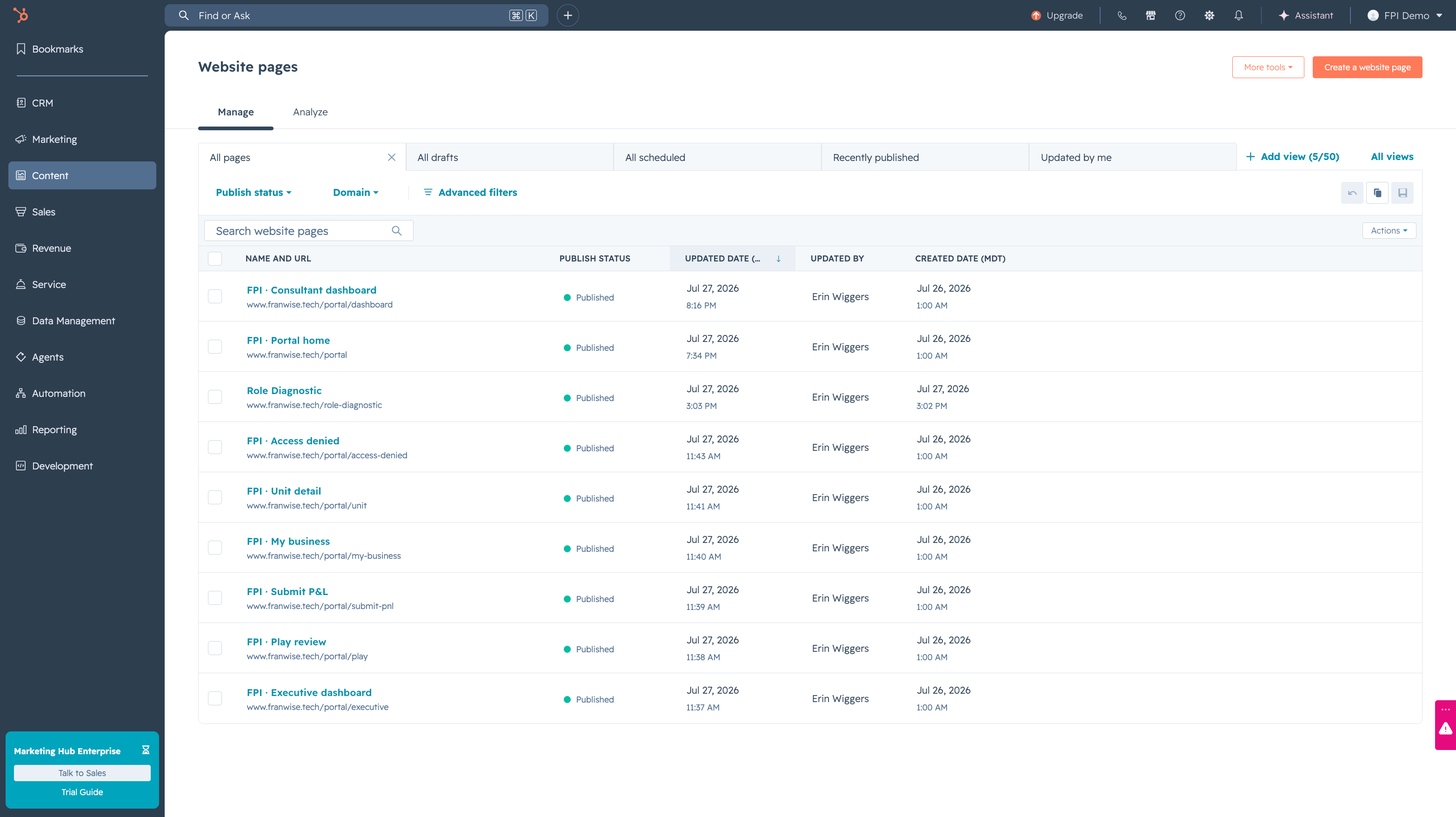Sort by Updated Date column header
This screenshot has height=817, width=1456.
732,259
